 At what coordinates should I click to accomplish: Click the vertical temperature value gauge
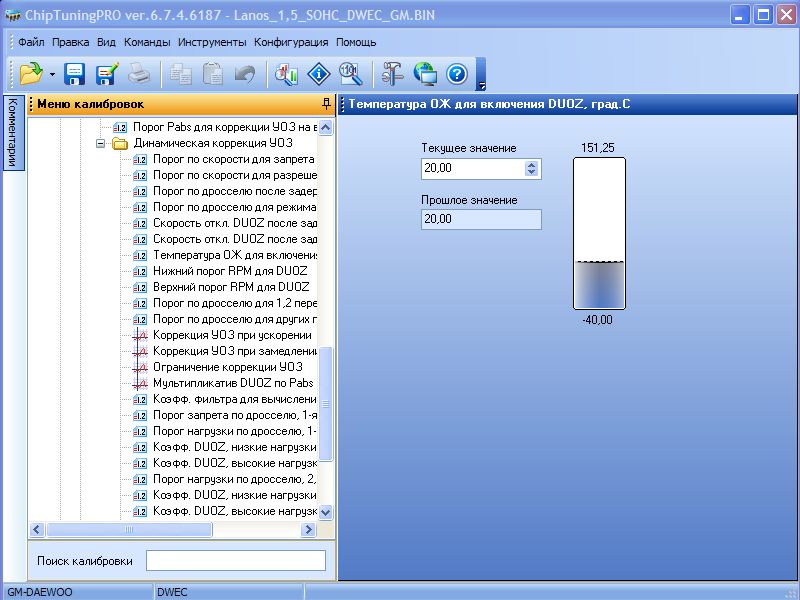click(599, 233)
